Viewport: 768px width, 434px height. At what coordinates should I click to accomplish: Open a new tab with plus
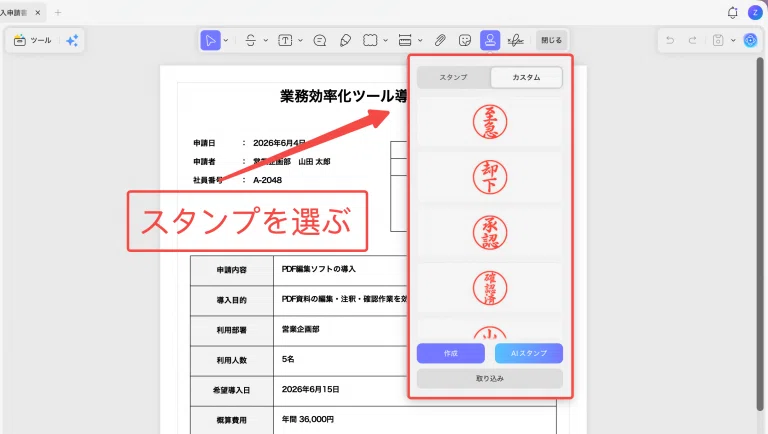click(58, 13)
